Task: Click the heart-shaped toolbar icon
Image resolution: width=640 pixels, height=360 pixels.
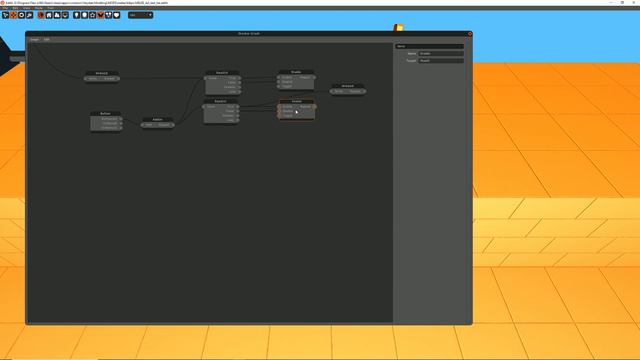Action: (116, 15)
